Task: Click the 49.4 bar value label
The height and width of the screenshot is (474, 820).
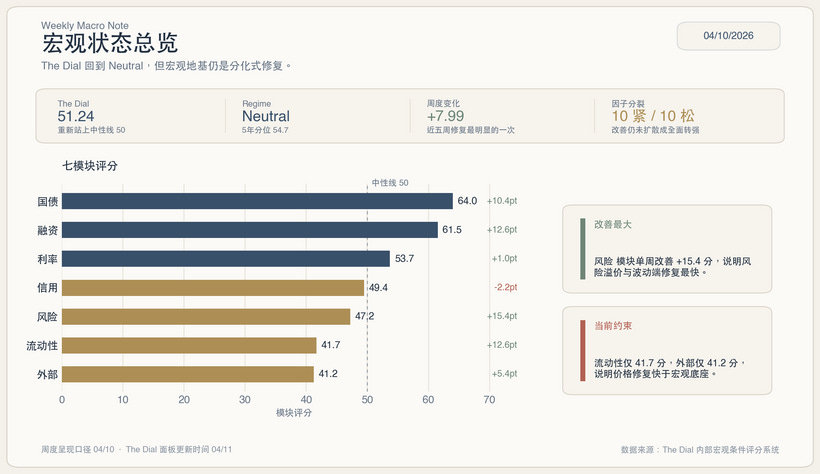Action: click(x=378, y=287)
